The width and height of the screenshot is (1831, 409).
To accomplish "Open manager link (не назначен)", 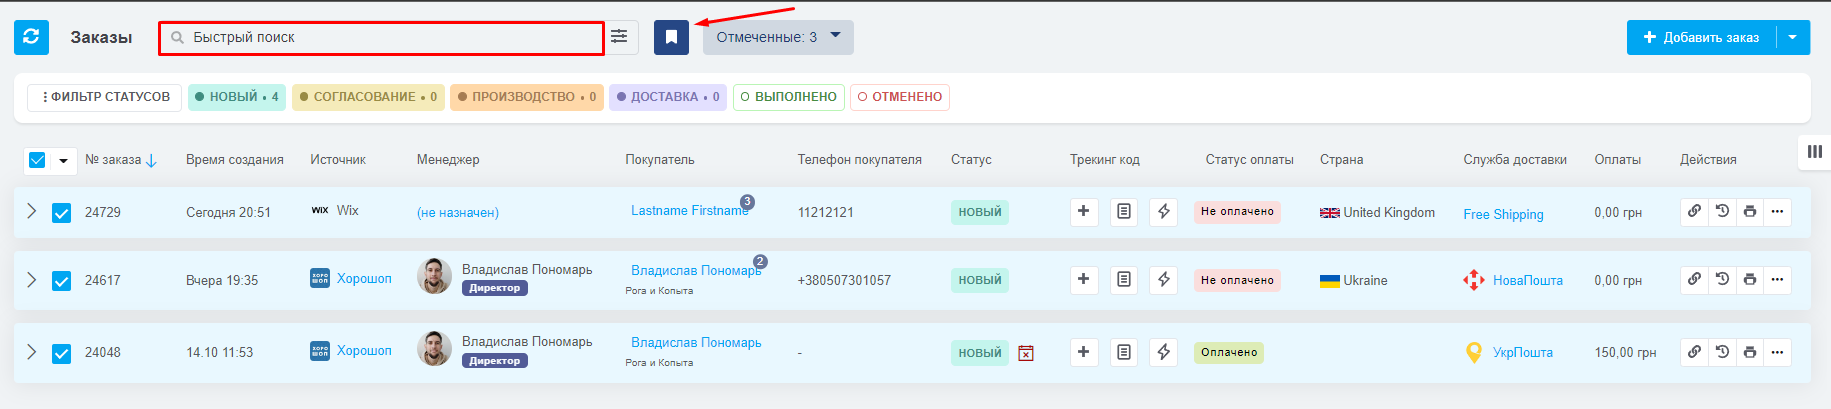I will click(458, 212).
